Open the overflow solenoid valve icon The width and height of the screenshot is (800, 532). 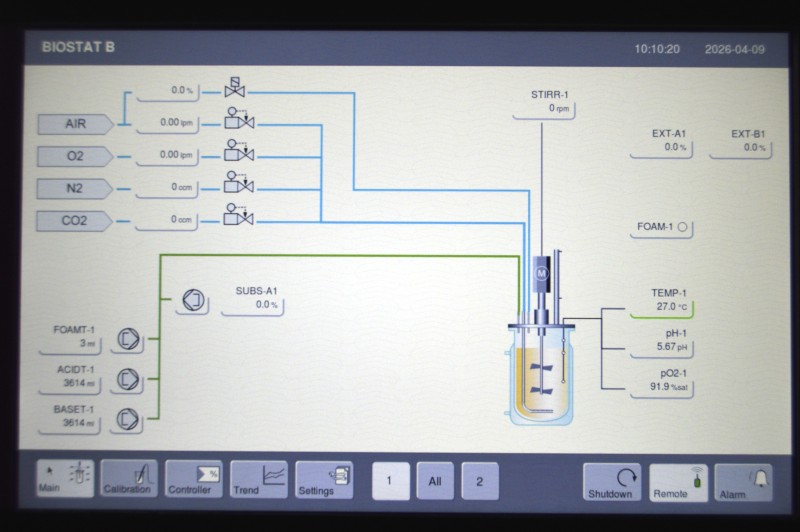(x=235, y=87)
